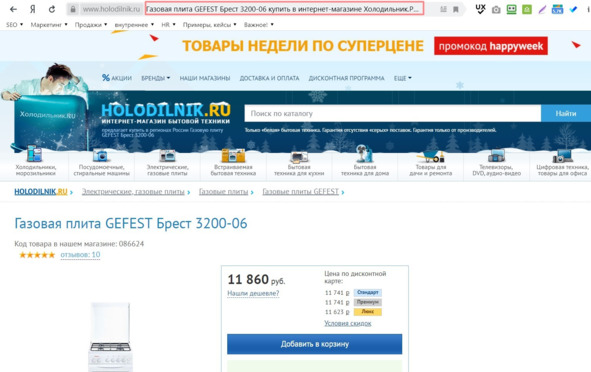Screen dimensions: 591x372
Task: Expand the ЕЩЕ menu
Action: tap(403, 78)
